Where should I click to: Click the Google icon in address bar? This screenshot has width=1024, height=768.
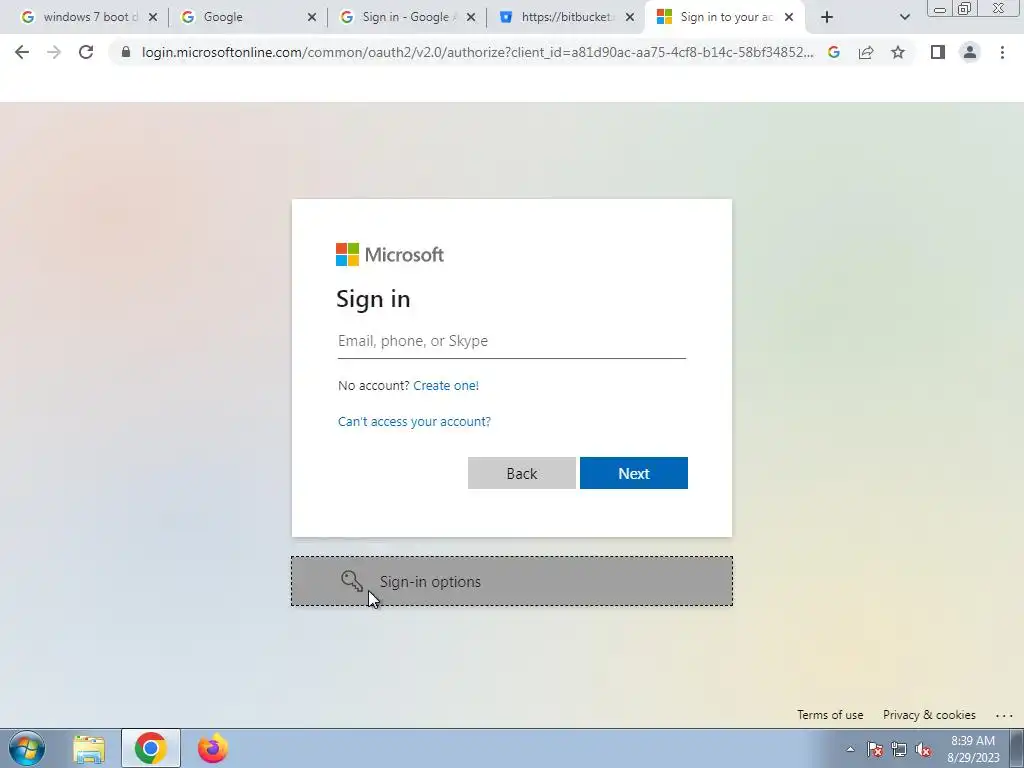point(833,52)
